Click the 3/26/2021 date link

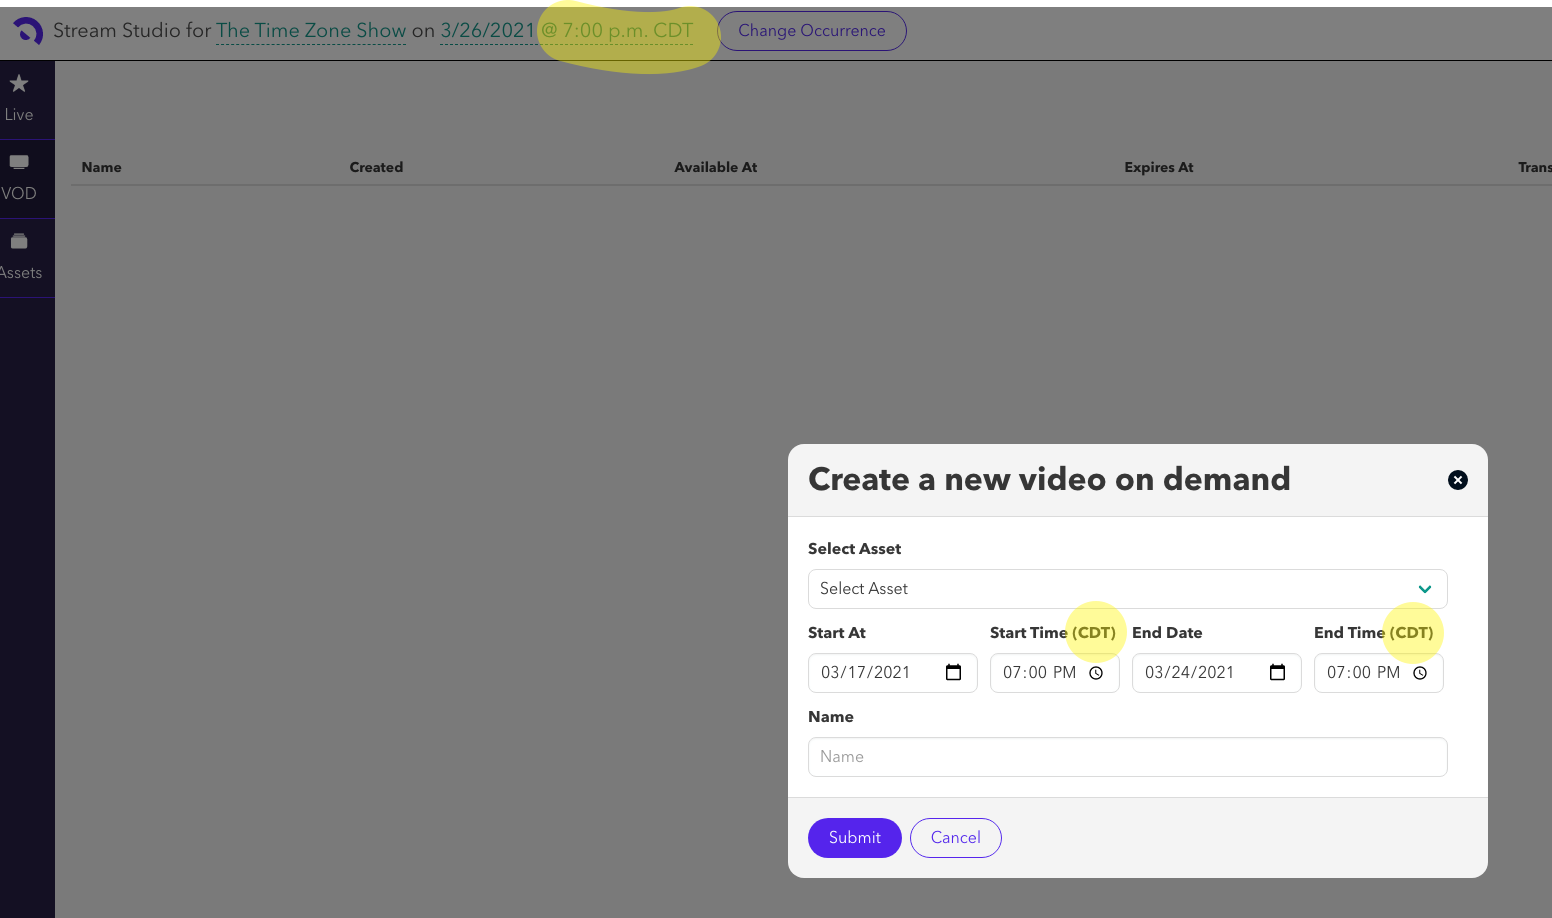click(488, 31)
